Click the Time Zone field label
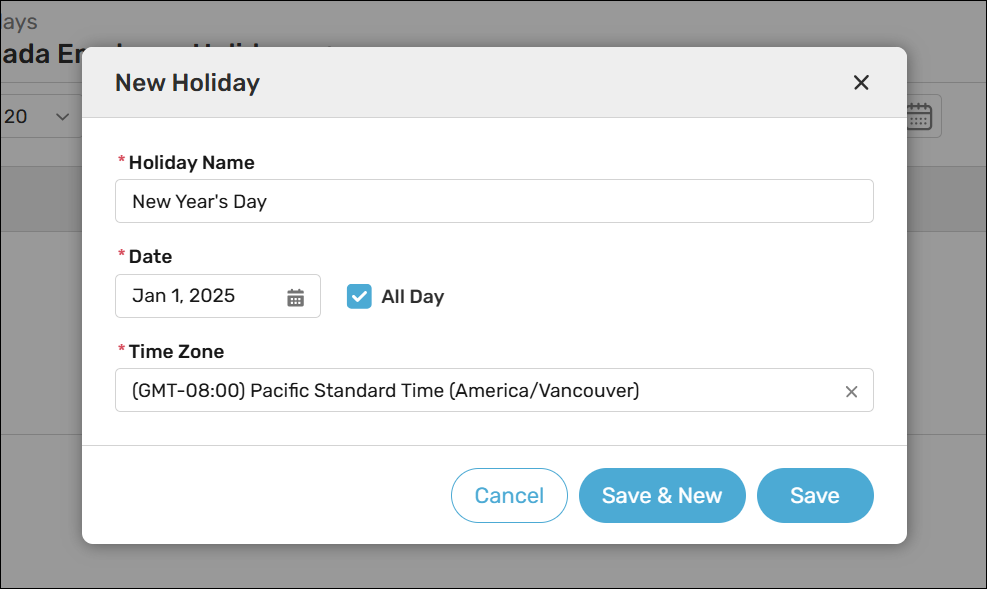Screen dimensions: 987x589 point(176,352)
